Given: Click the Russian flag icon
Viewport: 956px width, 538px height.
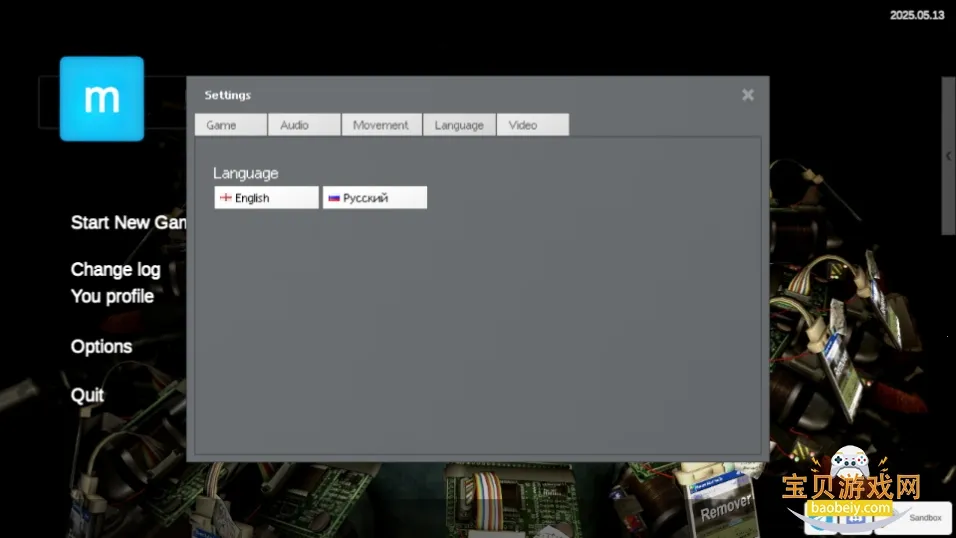Looking at the screenshot, I should pos(334,198).
